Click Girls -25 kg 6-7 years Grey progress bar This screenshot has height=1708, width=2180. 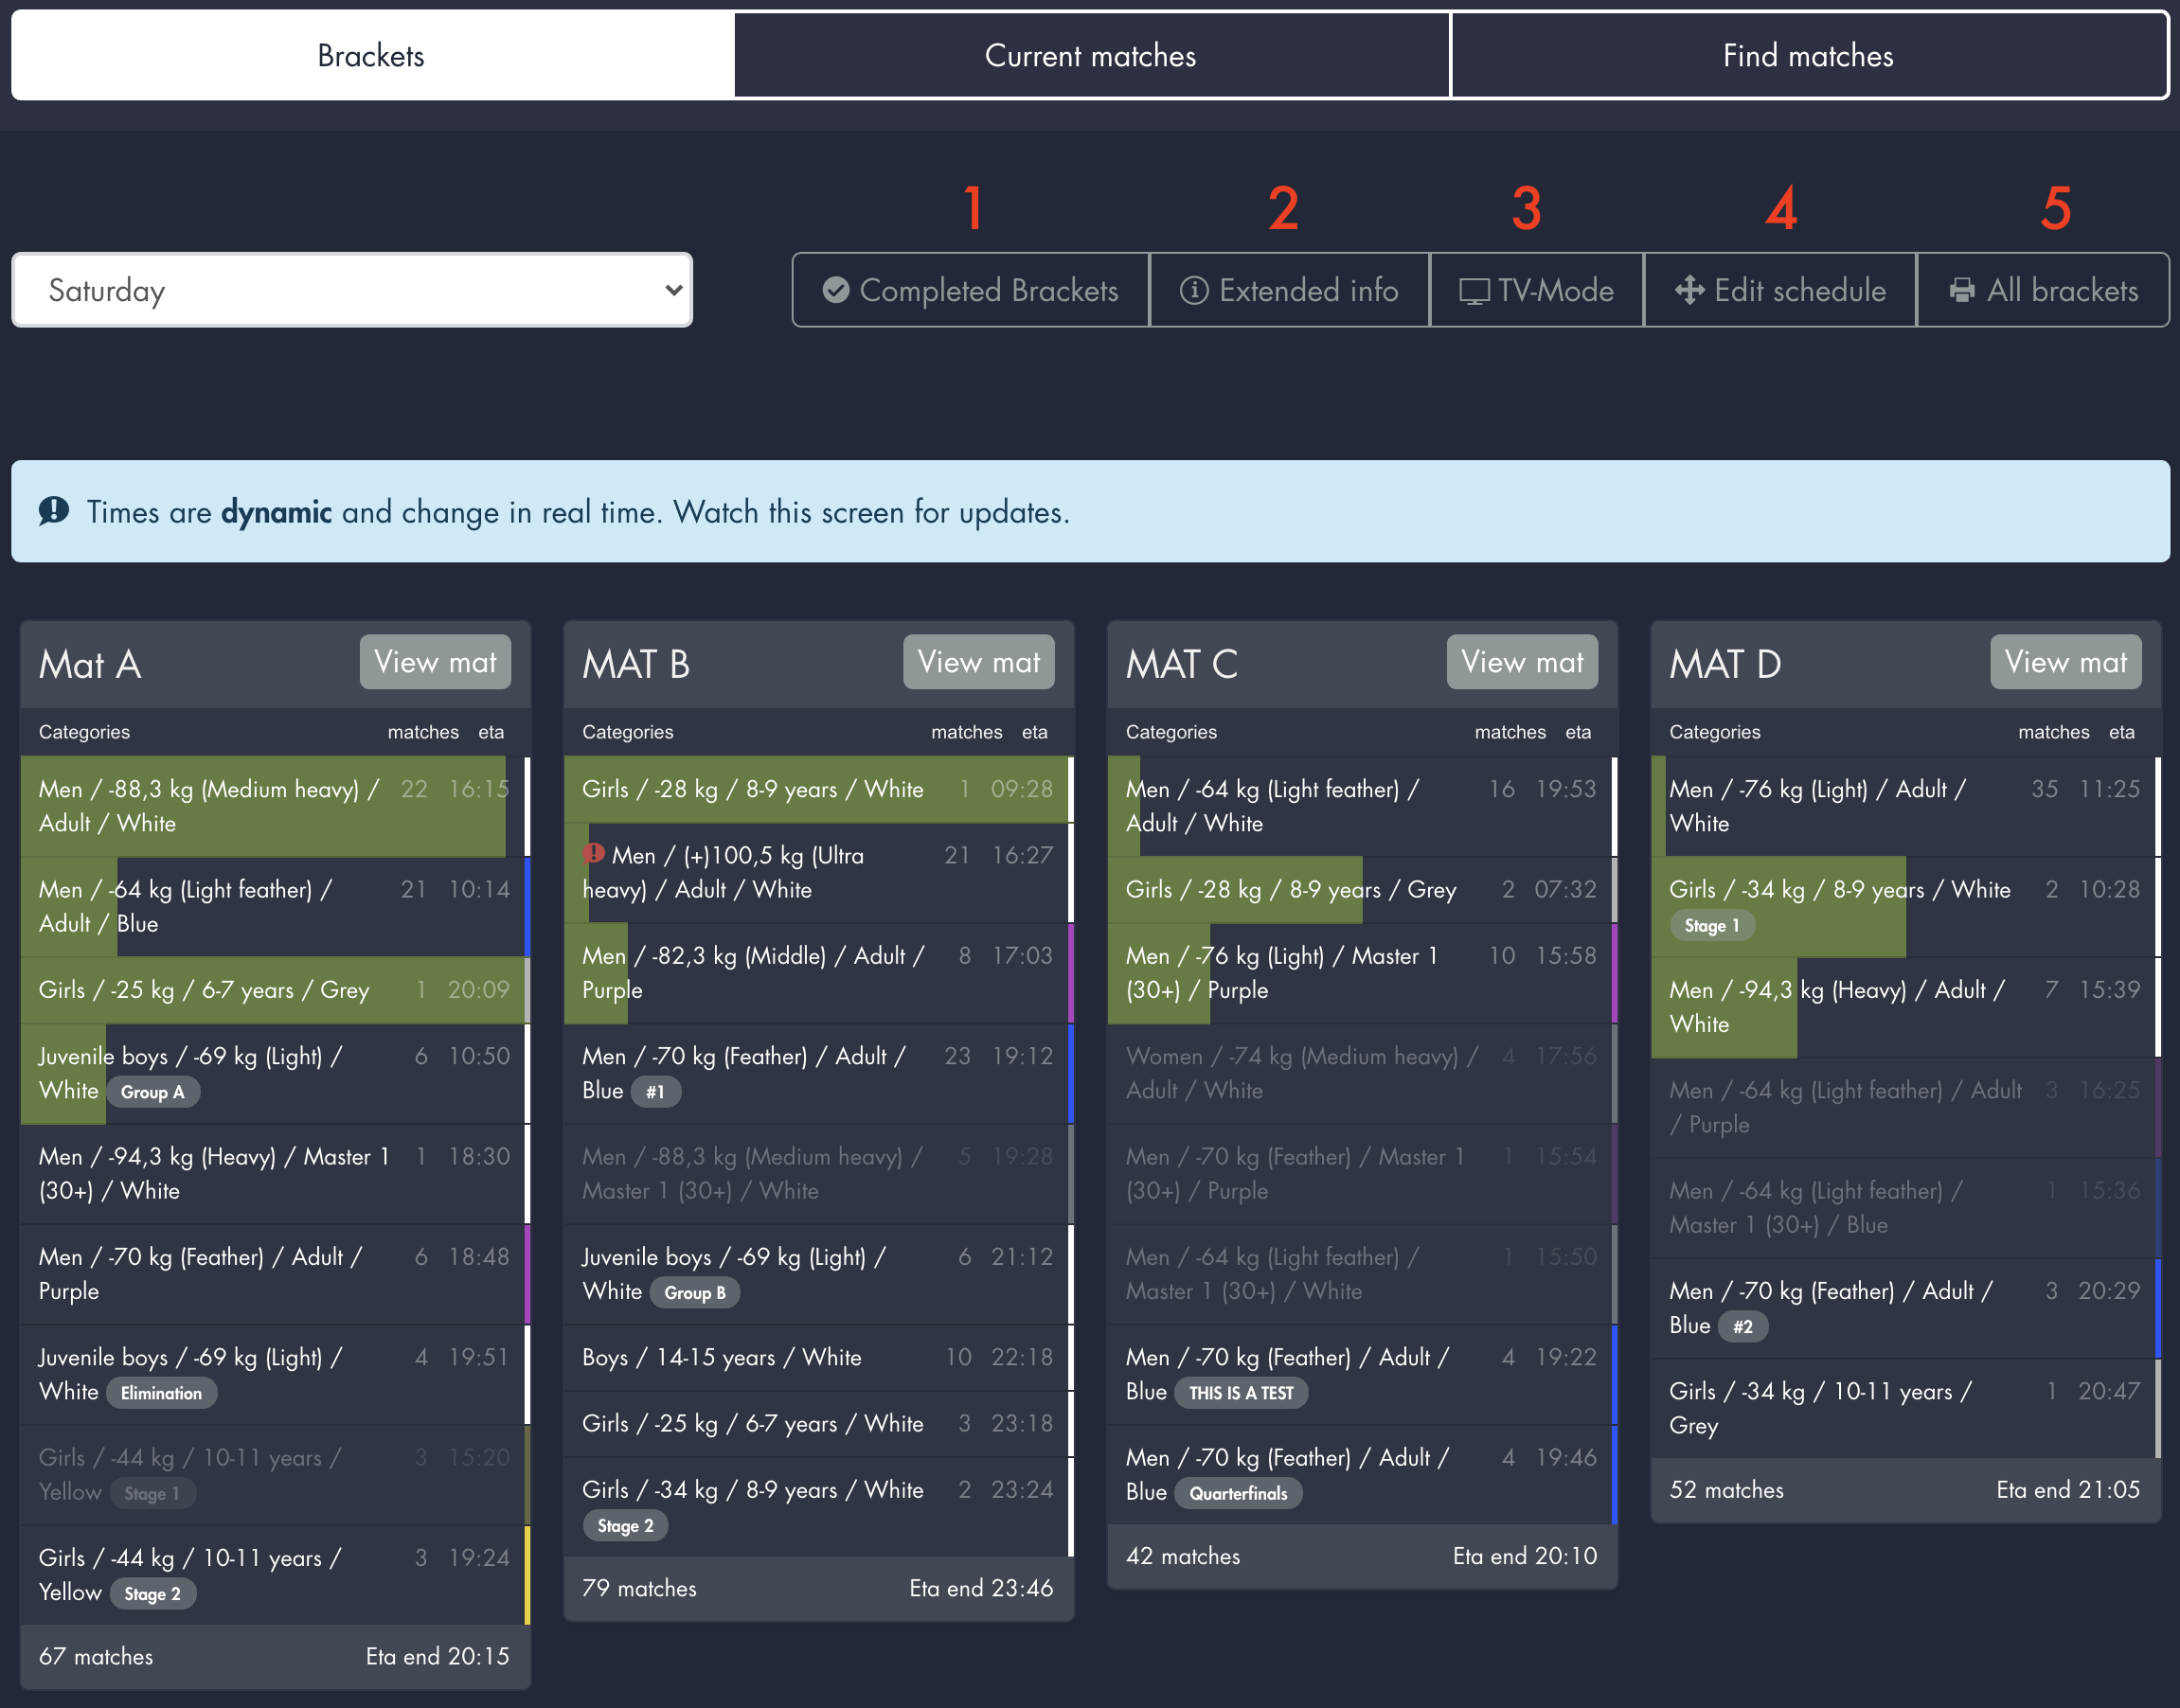point(270,990)
